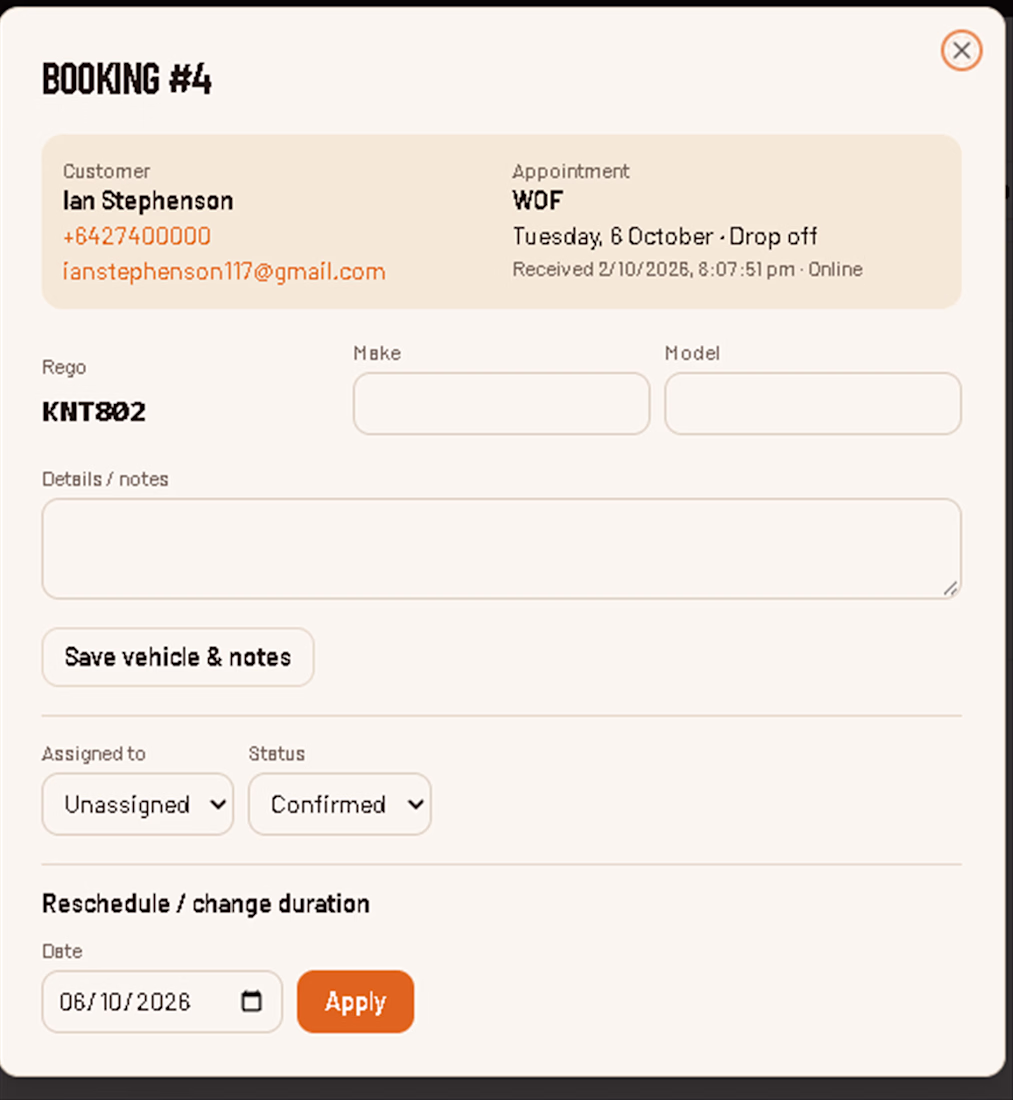This screenshot has width=1013, height=1100.
Task: Click the Tuesday, 6 October Drop off text
Action: click(x=664, y=236)
